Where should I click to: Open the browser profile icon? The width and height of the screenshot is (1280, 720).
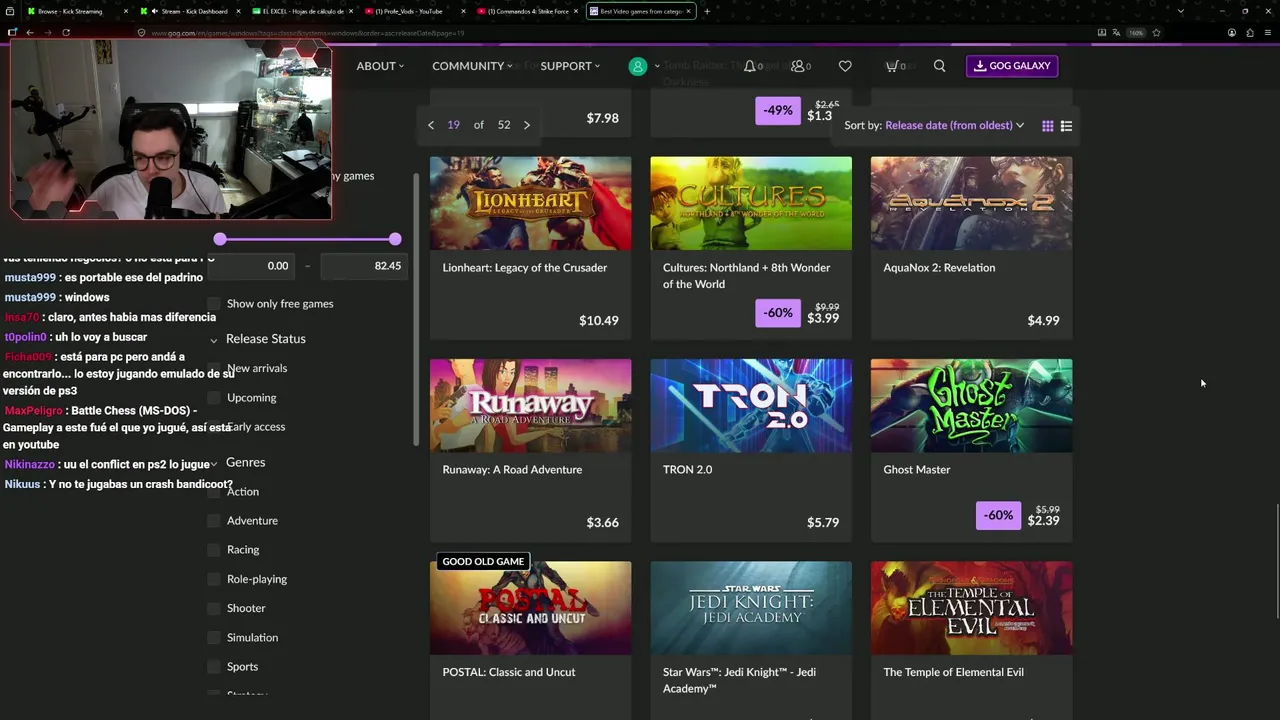pos(1232,32)
